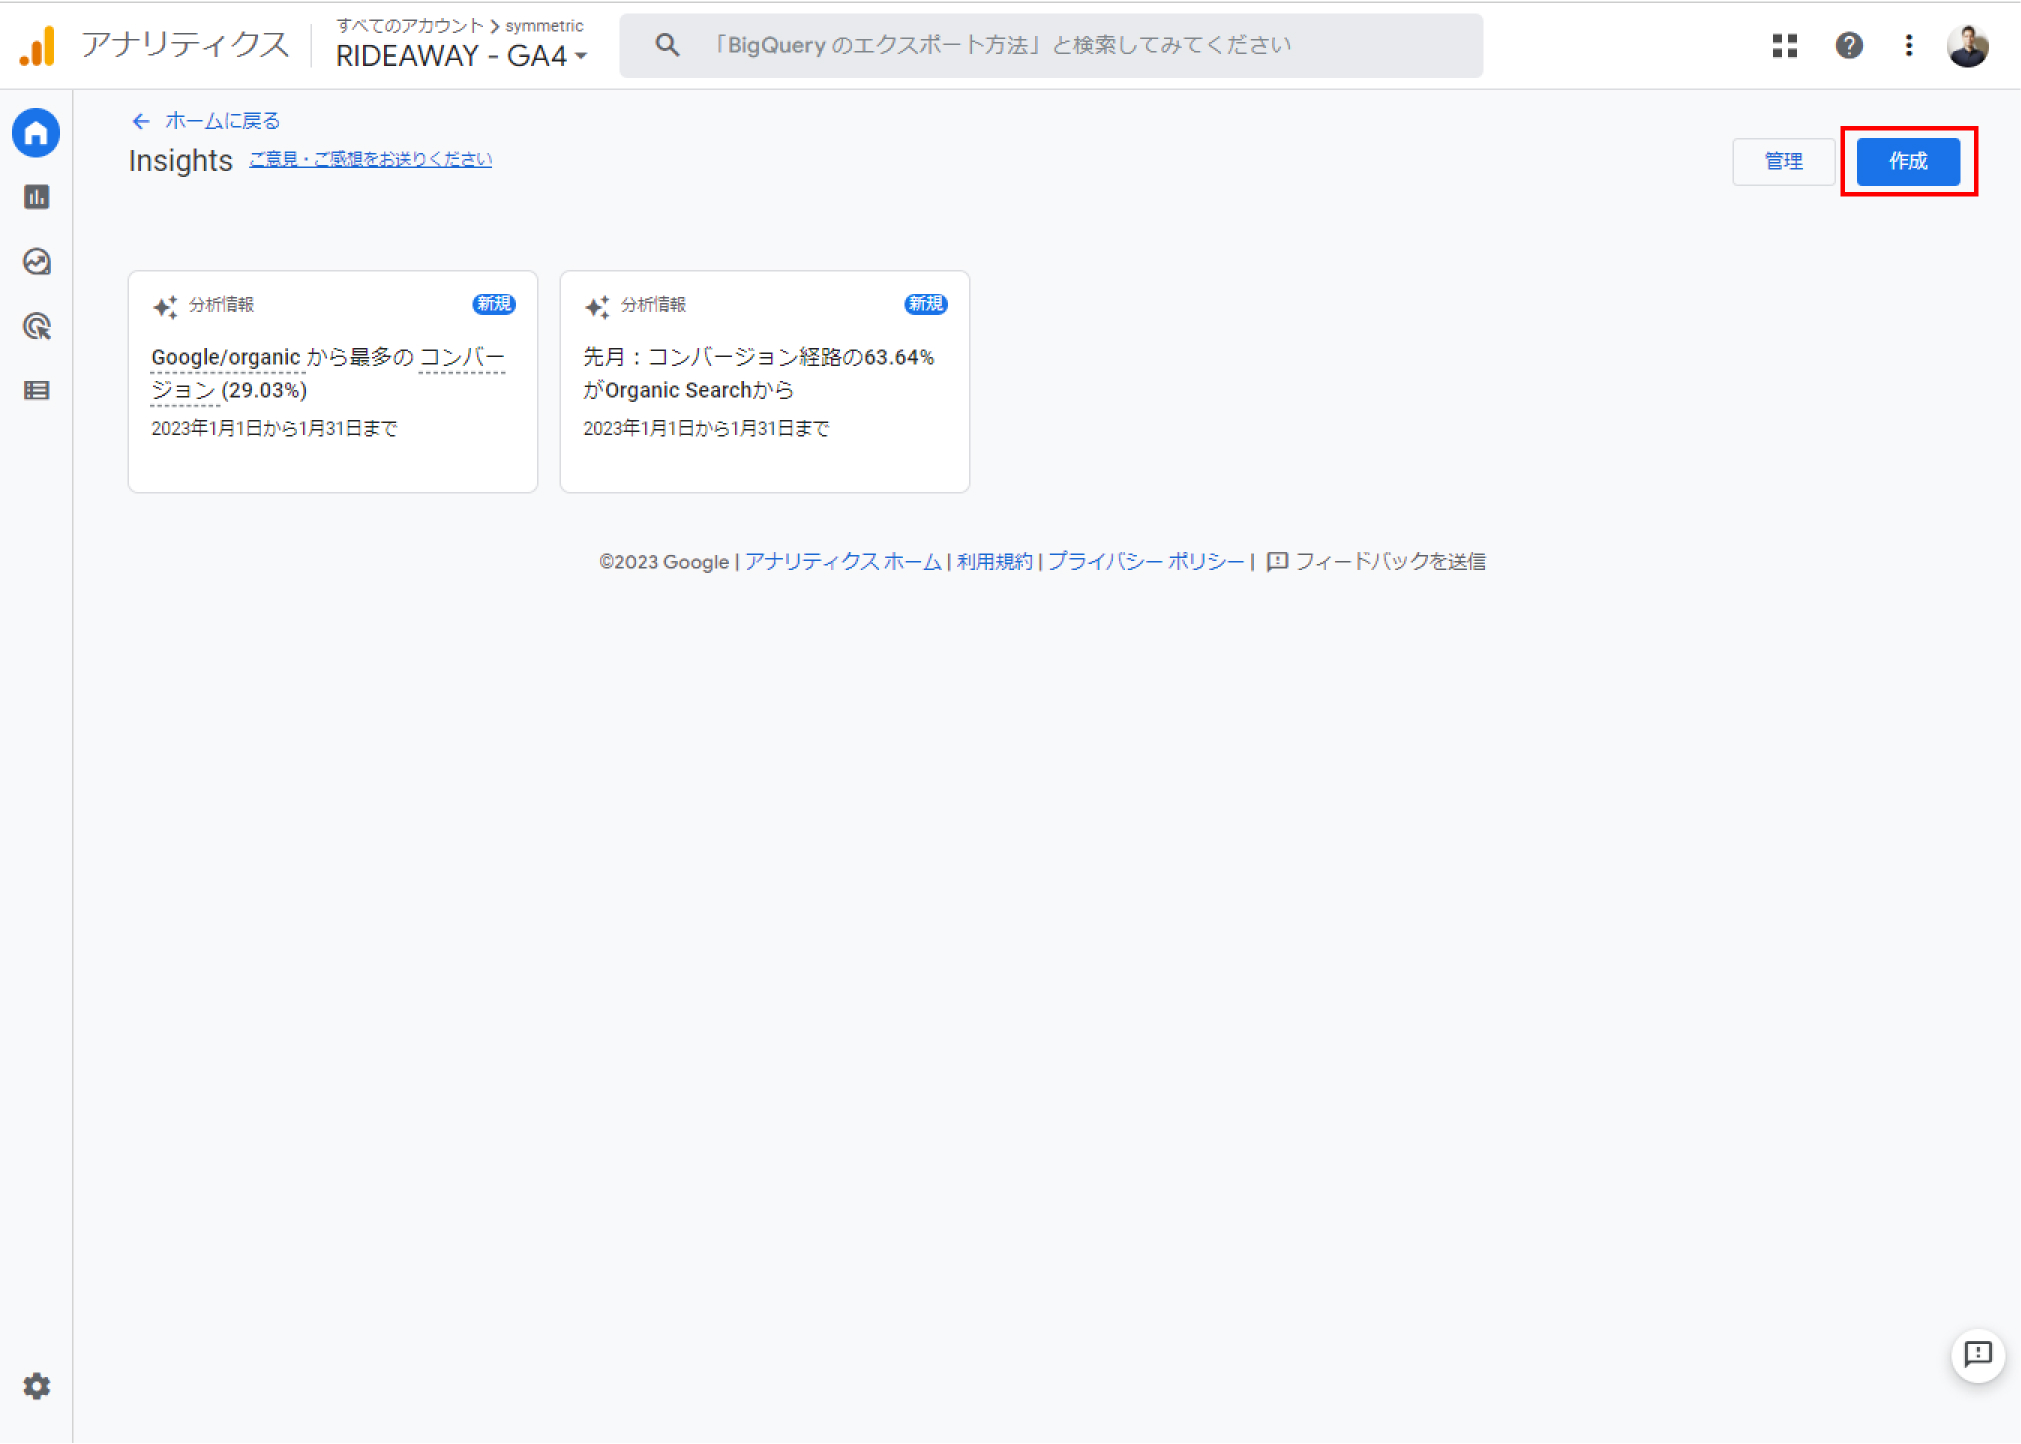Click the symmetric account breadcrumb

(544, 25)
